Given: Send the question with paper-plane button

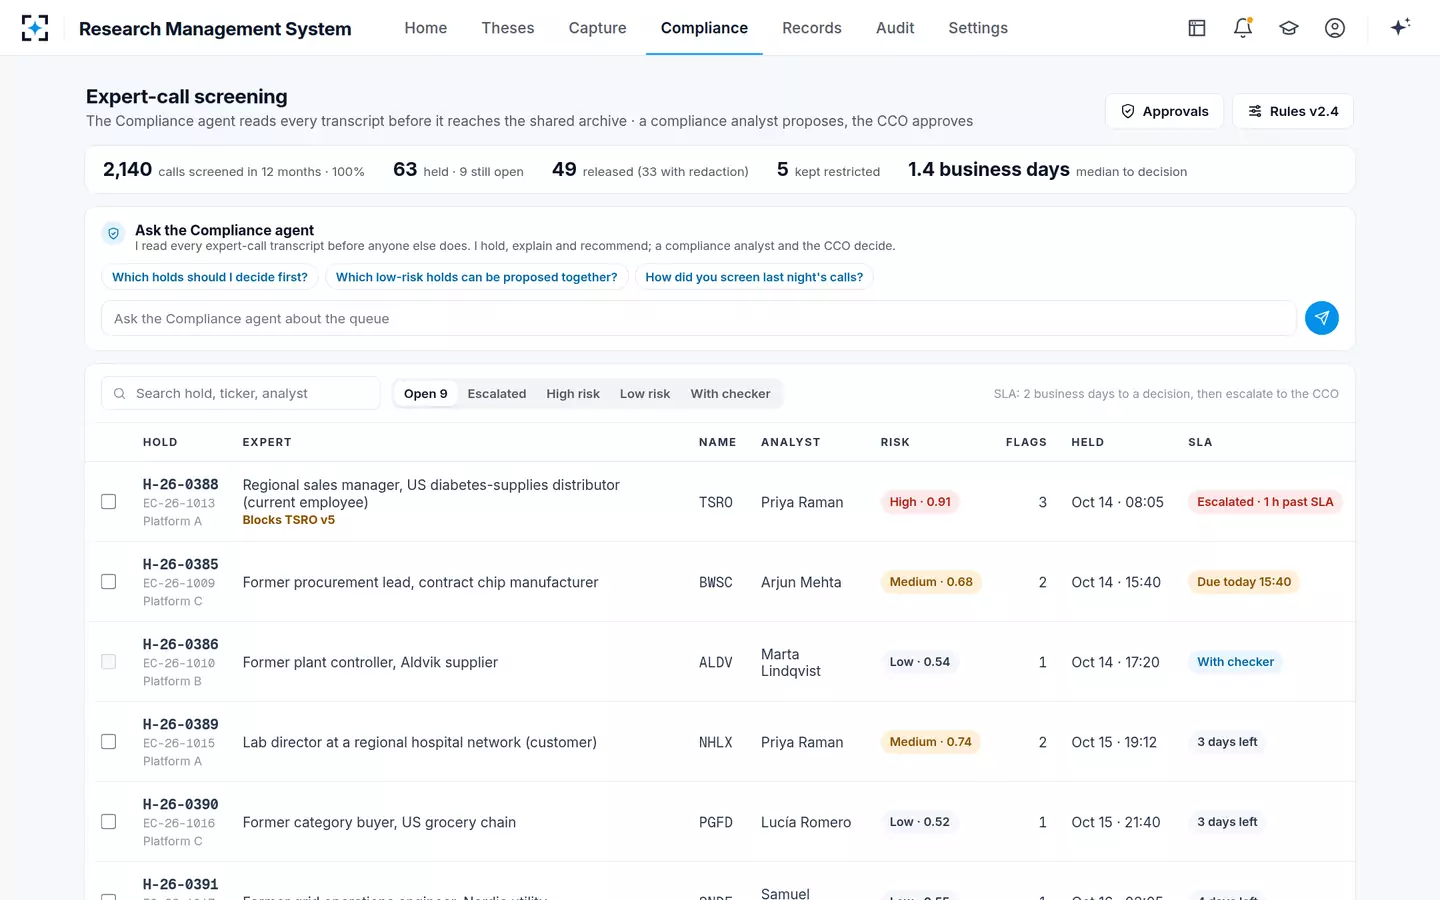Looking at the screenshot, I should coord(1322,318).
